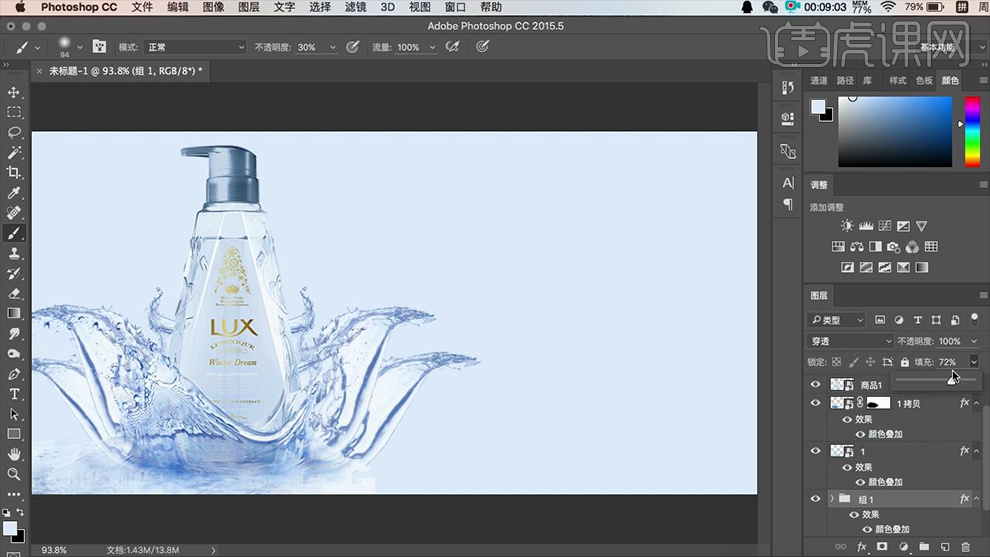Select the Smudge tool

(14, 333)
